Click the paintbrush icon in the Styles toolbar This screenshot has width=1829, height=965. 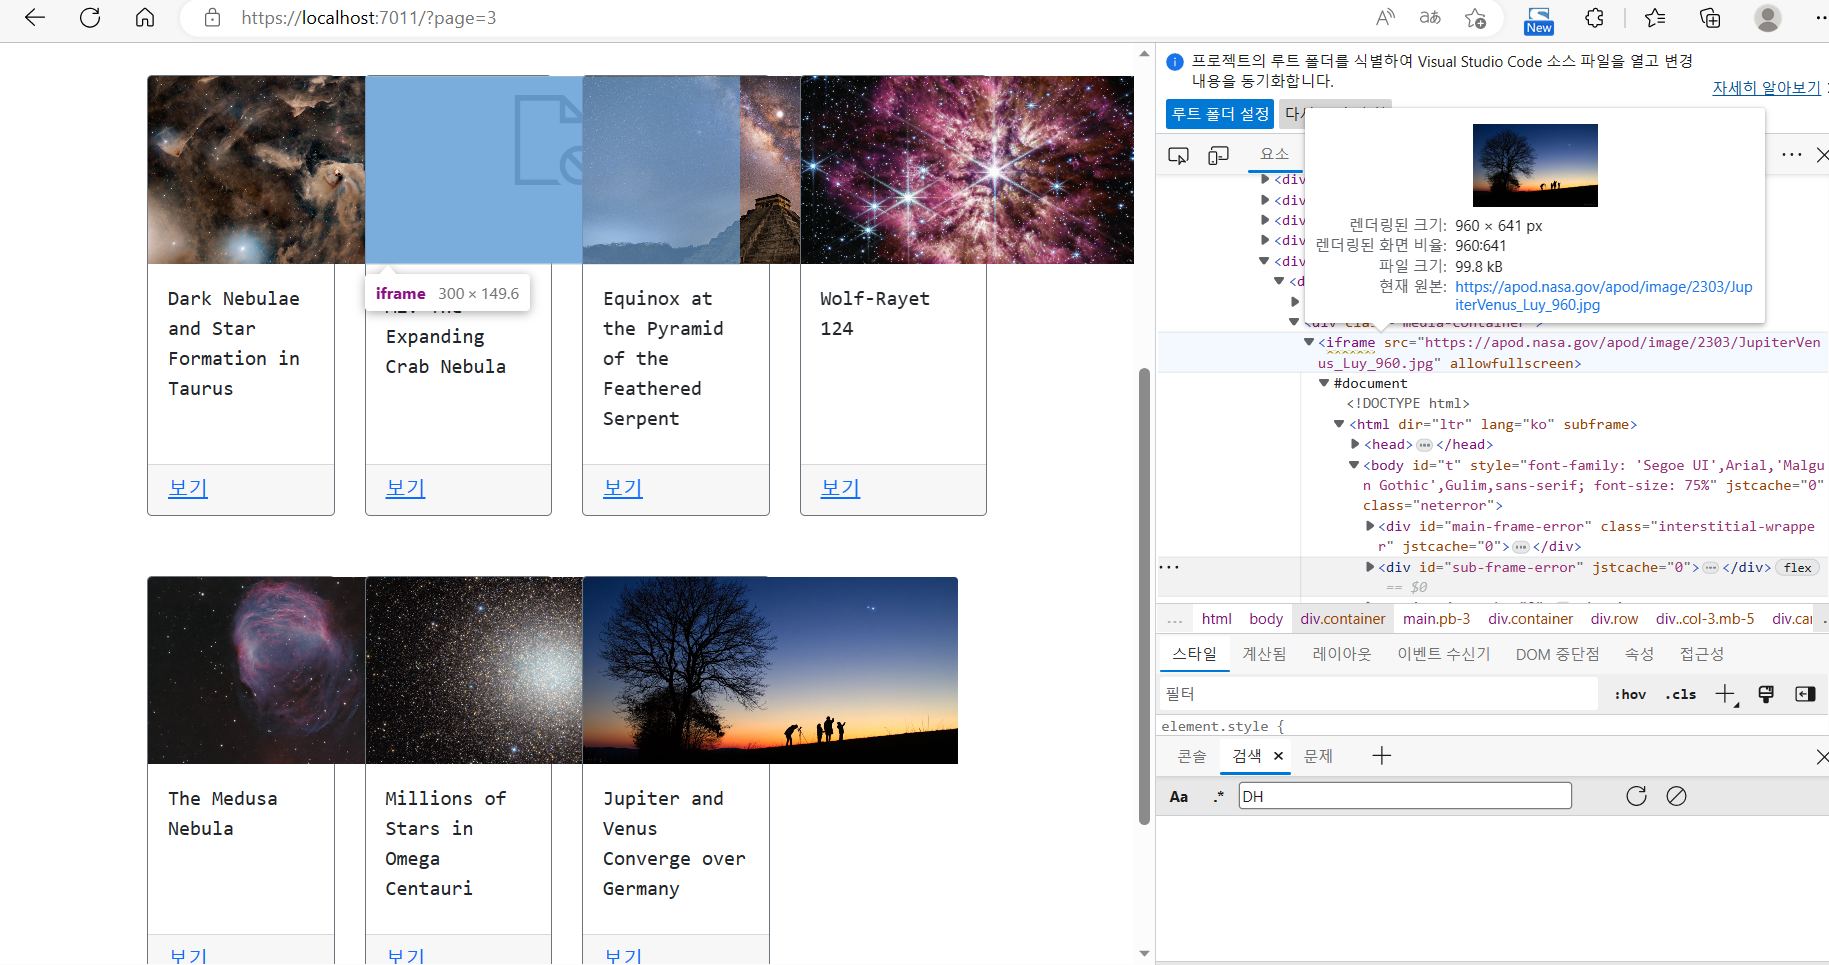pos(1766,694)
